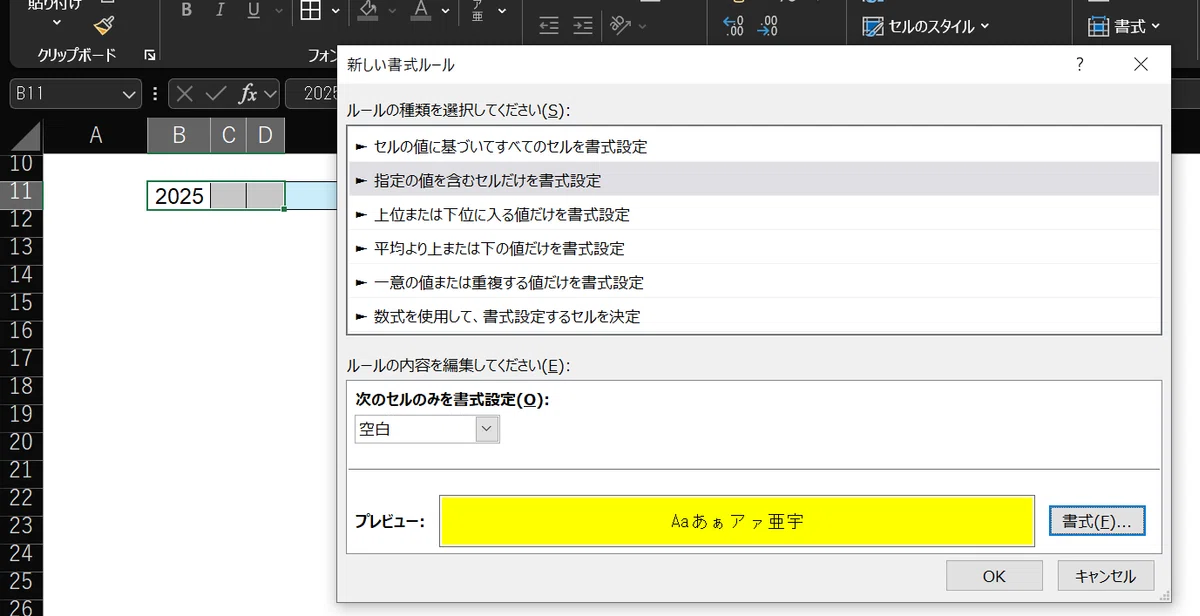Open the borders dropdown arrow
This screenshot has width=1200, height=616.
(x=335, y=11)
